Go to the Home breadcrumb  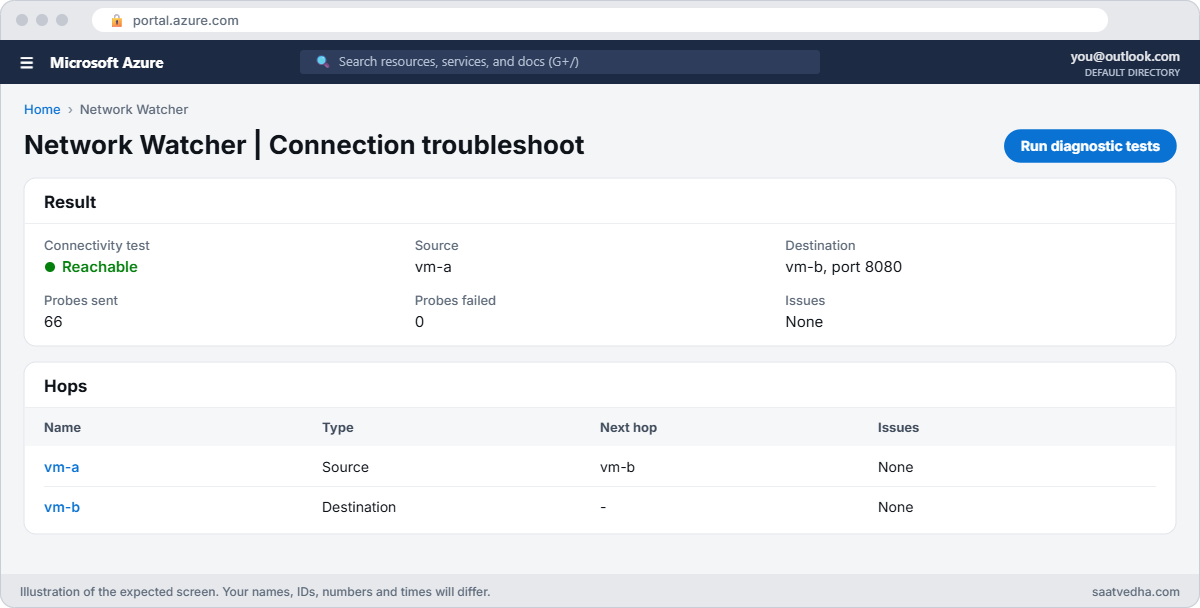pos(42,110)
